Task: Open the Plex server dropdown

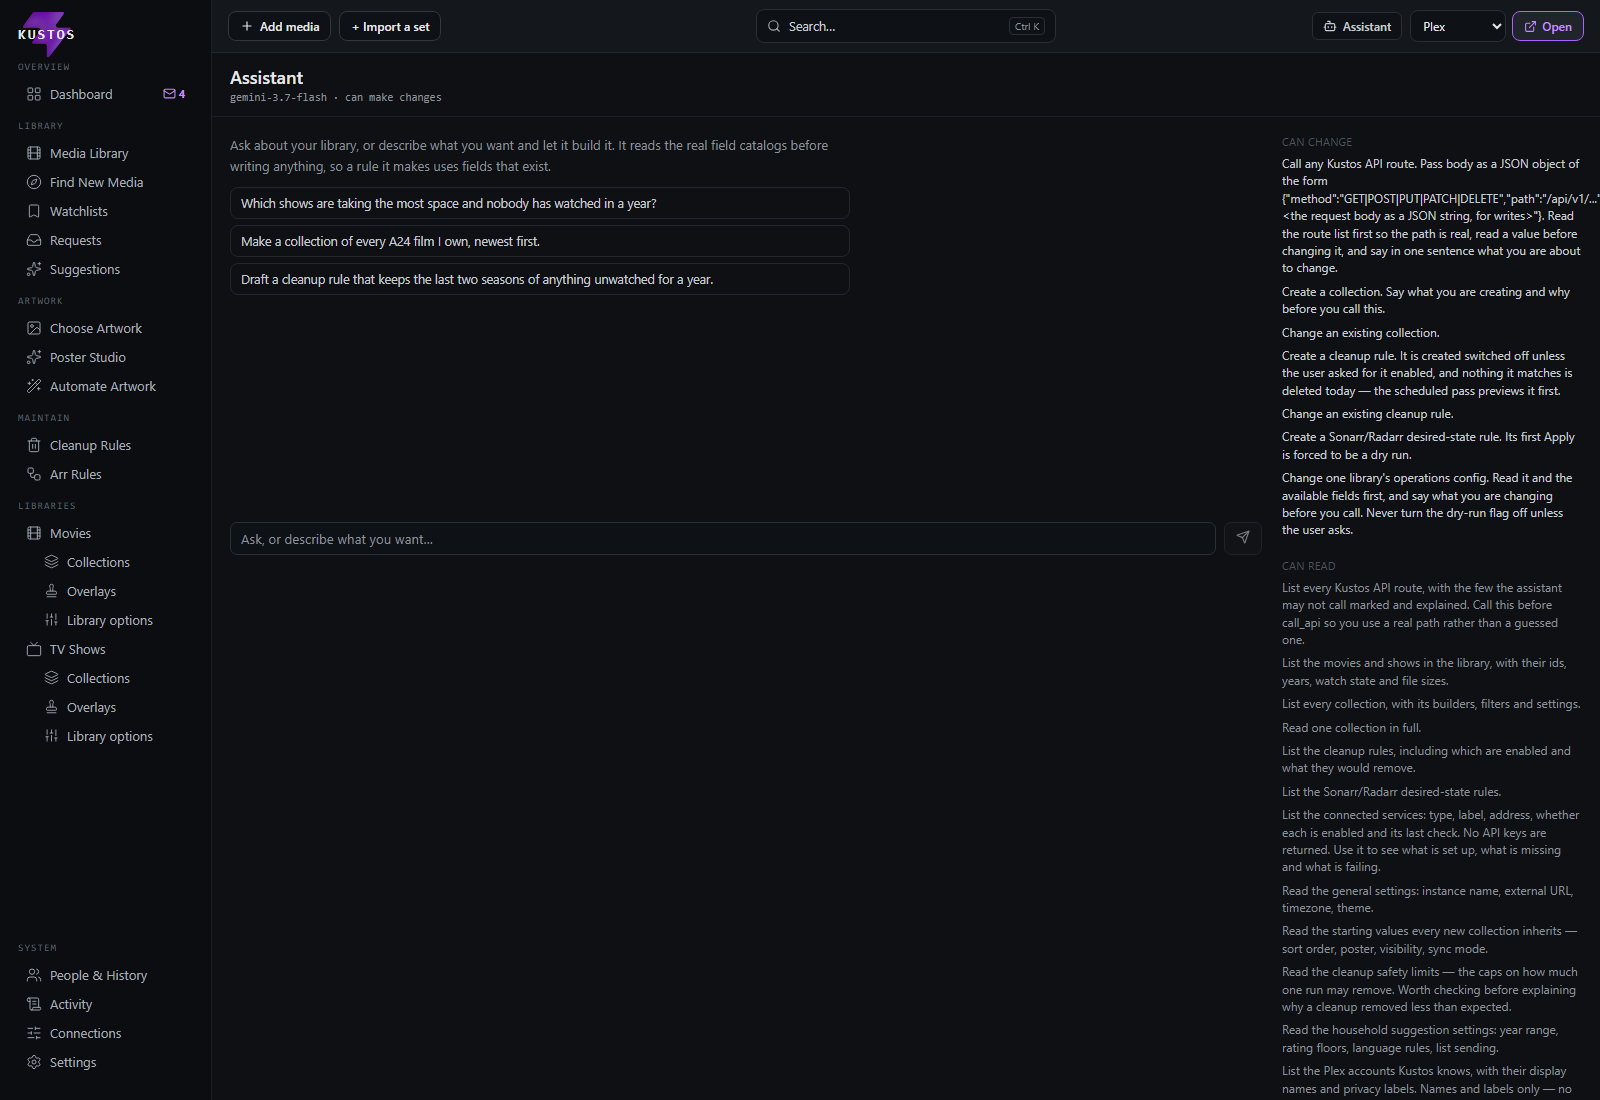Action: (x=1458, y=27)
